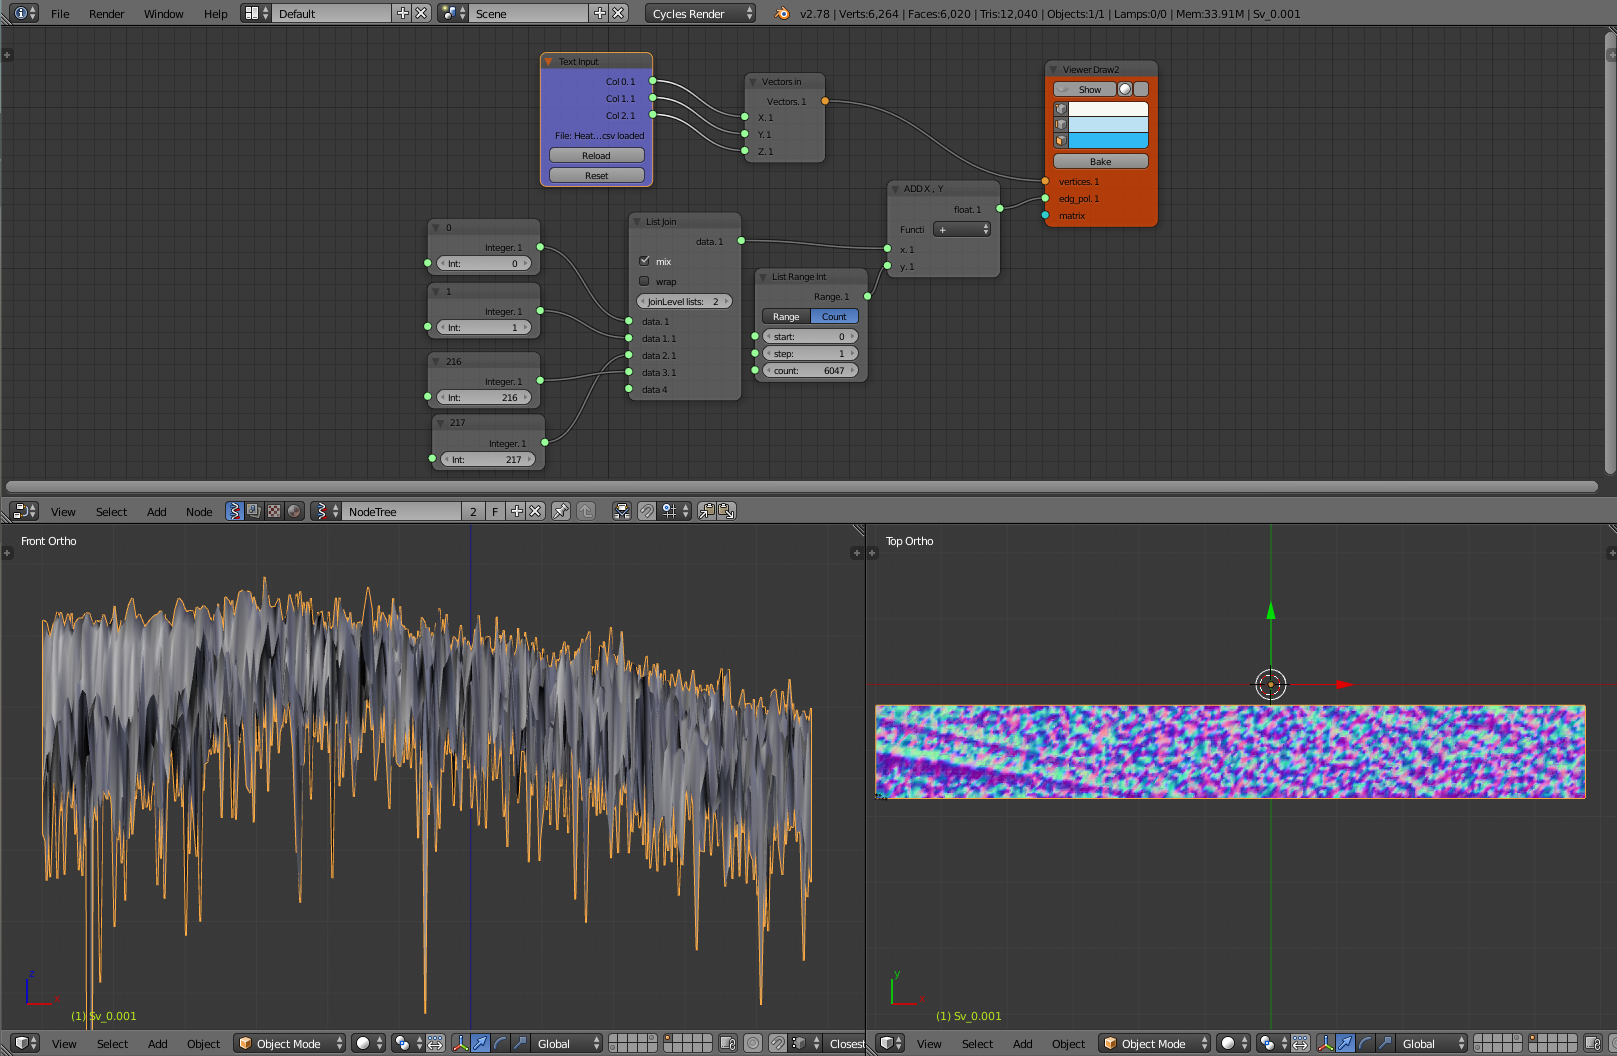Viewport: 1617px width, 1056px height.
Task: Click Reset in Text Input node
Action: (x=597, y=175)
